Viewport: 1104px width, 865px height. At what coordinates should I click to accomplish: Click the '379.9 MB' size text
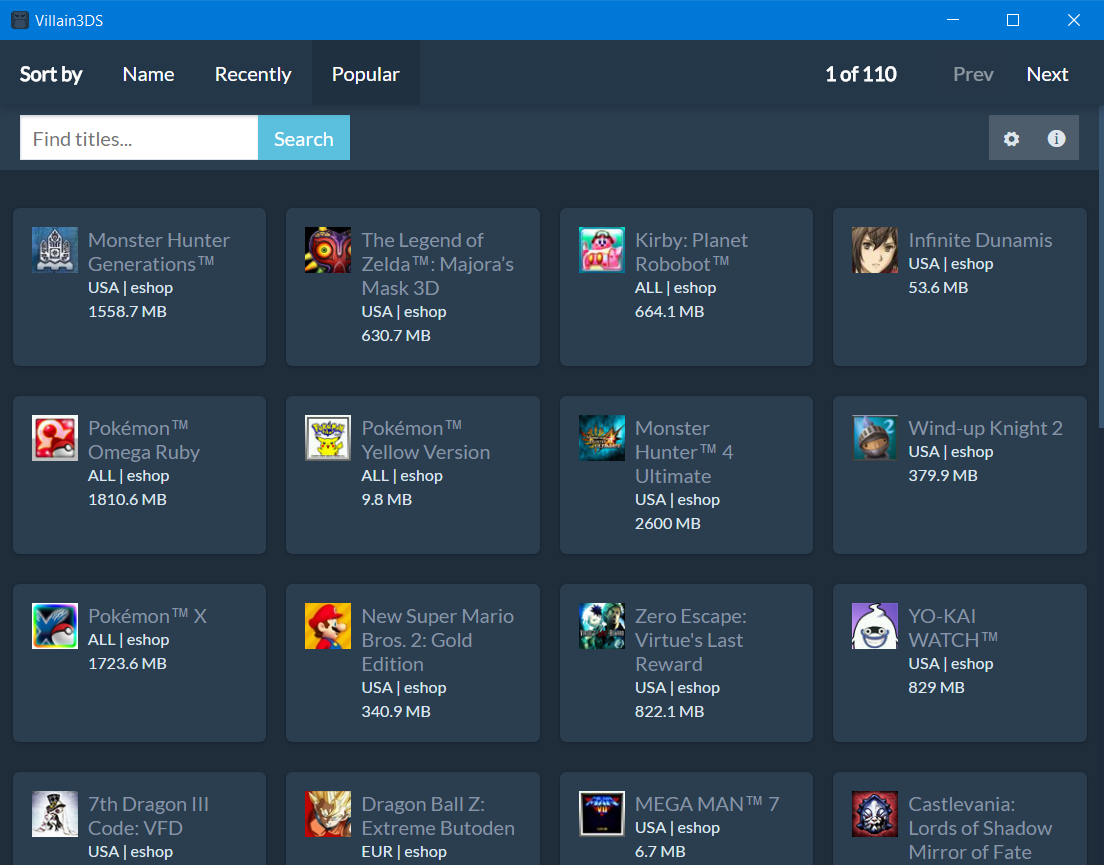point(943,475)
